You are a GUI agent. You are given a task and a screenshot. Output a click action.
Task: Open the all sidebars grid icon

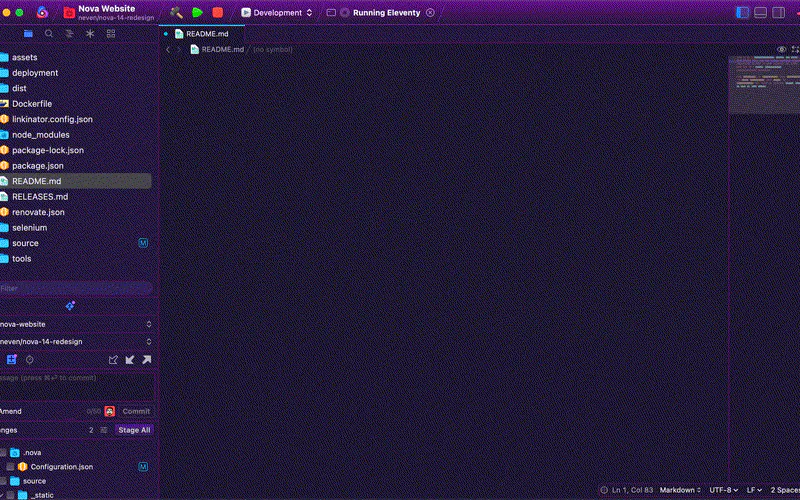[x=111, y=34]
